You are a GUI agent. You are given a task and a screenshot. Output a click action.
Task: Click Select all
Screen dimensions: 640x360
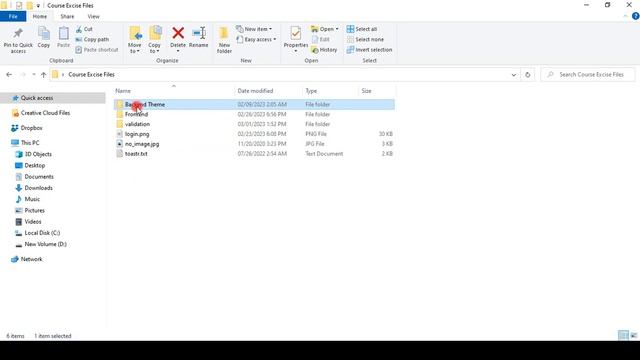tap(362, 29)
